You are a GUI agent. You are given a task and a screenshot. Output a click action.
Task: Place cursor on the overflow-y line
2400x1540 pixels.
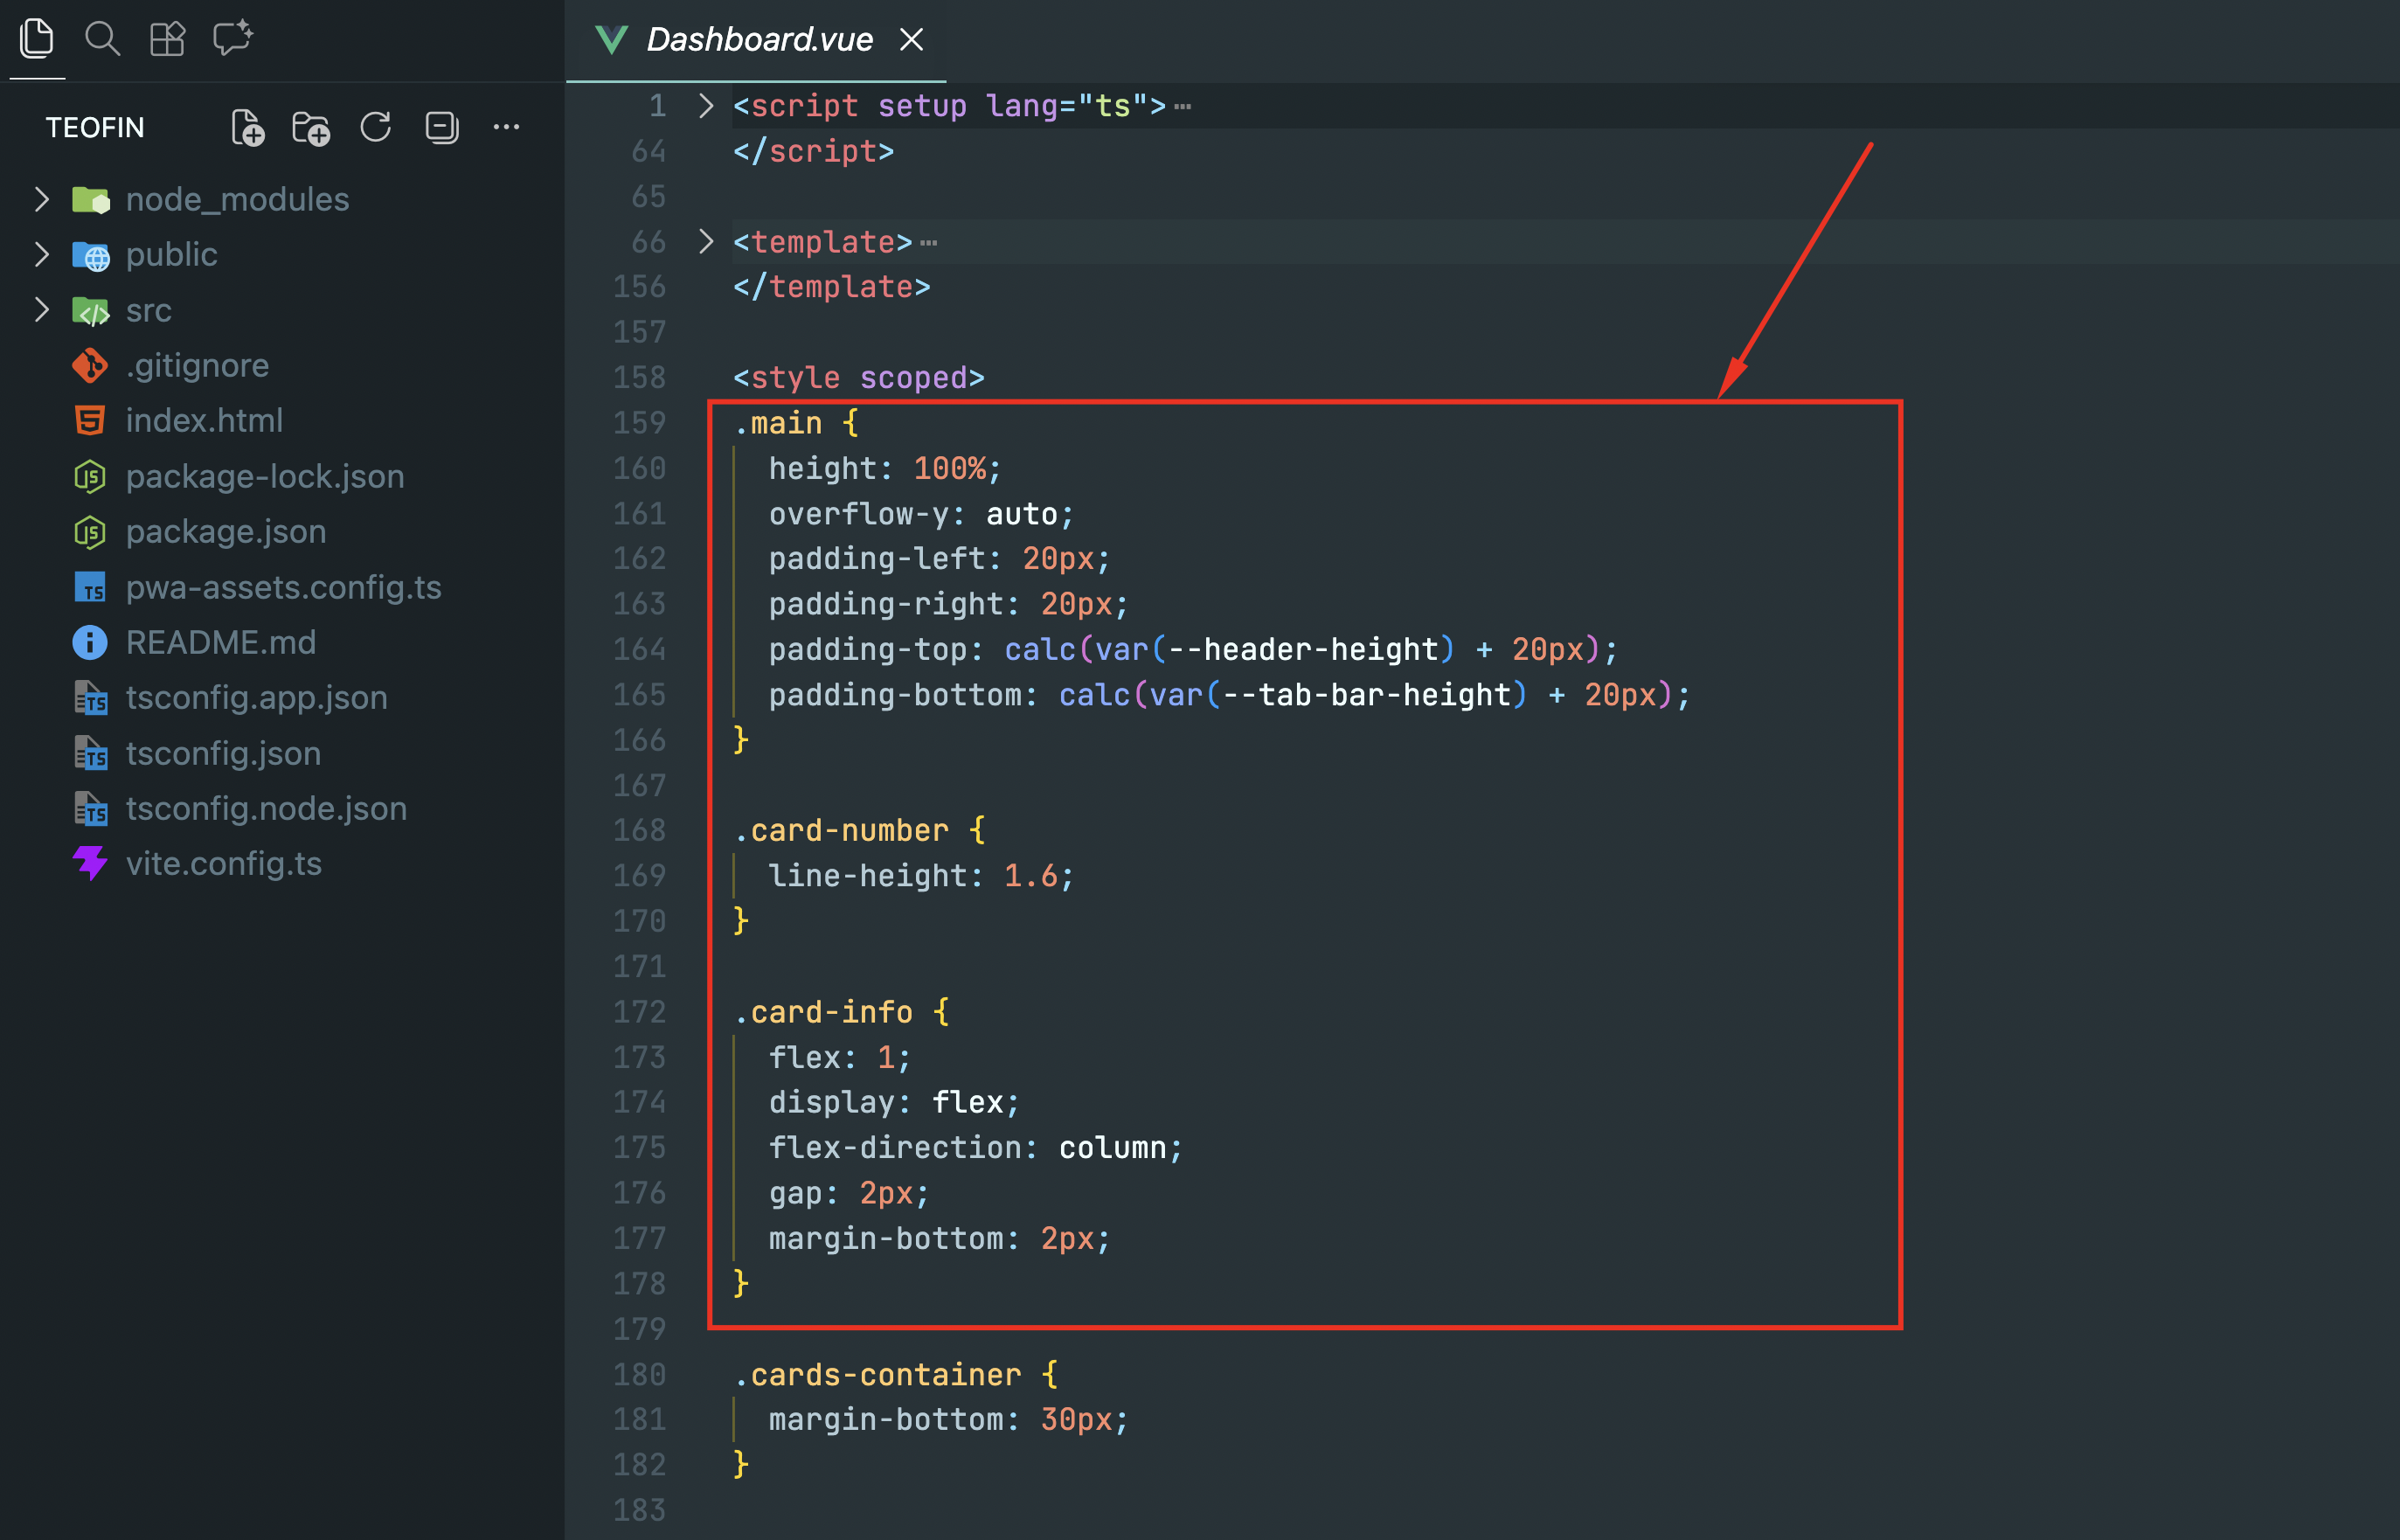pos(920,514)
